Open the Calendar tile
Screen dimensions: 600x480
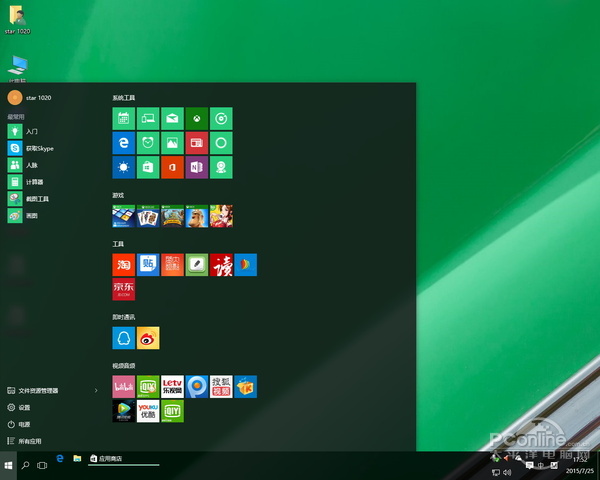(124, 118)
